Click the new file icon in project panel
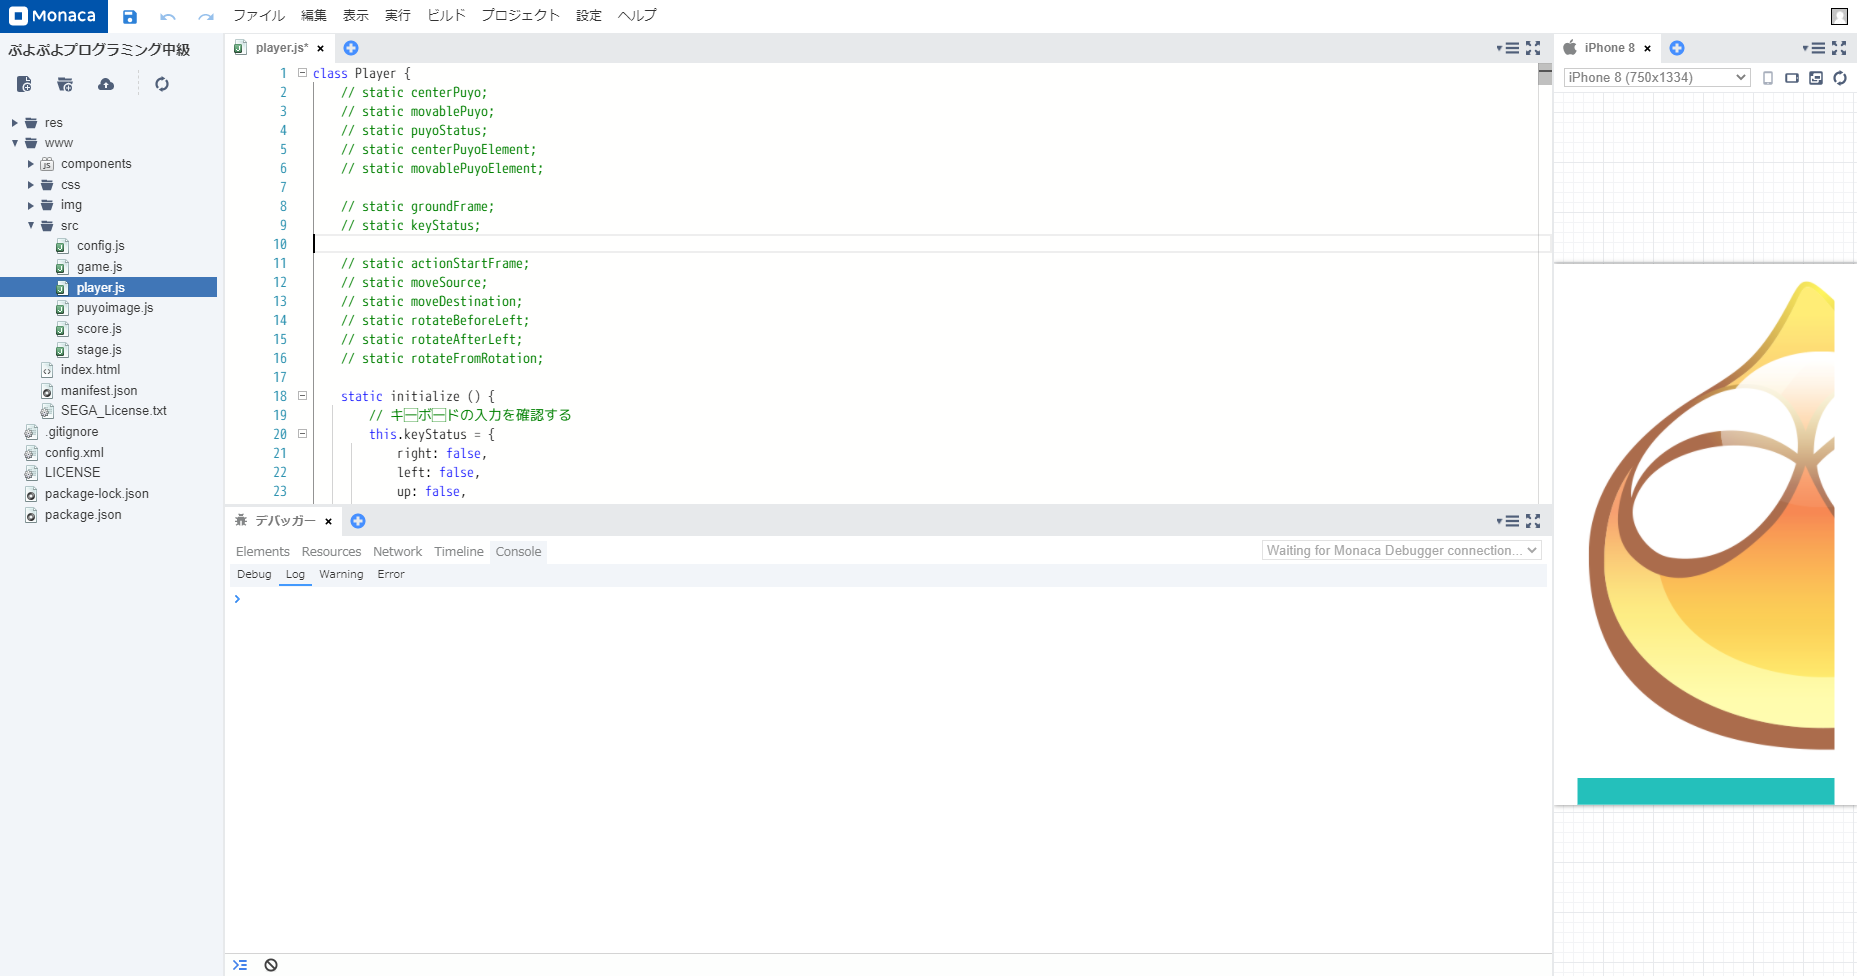Screen dimensions: 1857x976 (24, 84)
